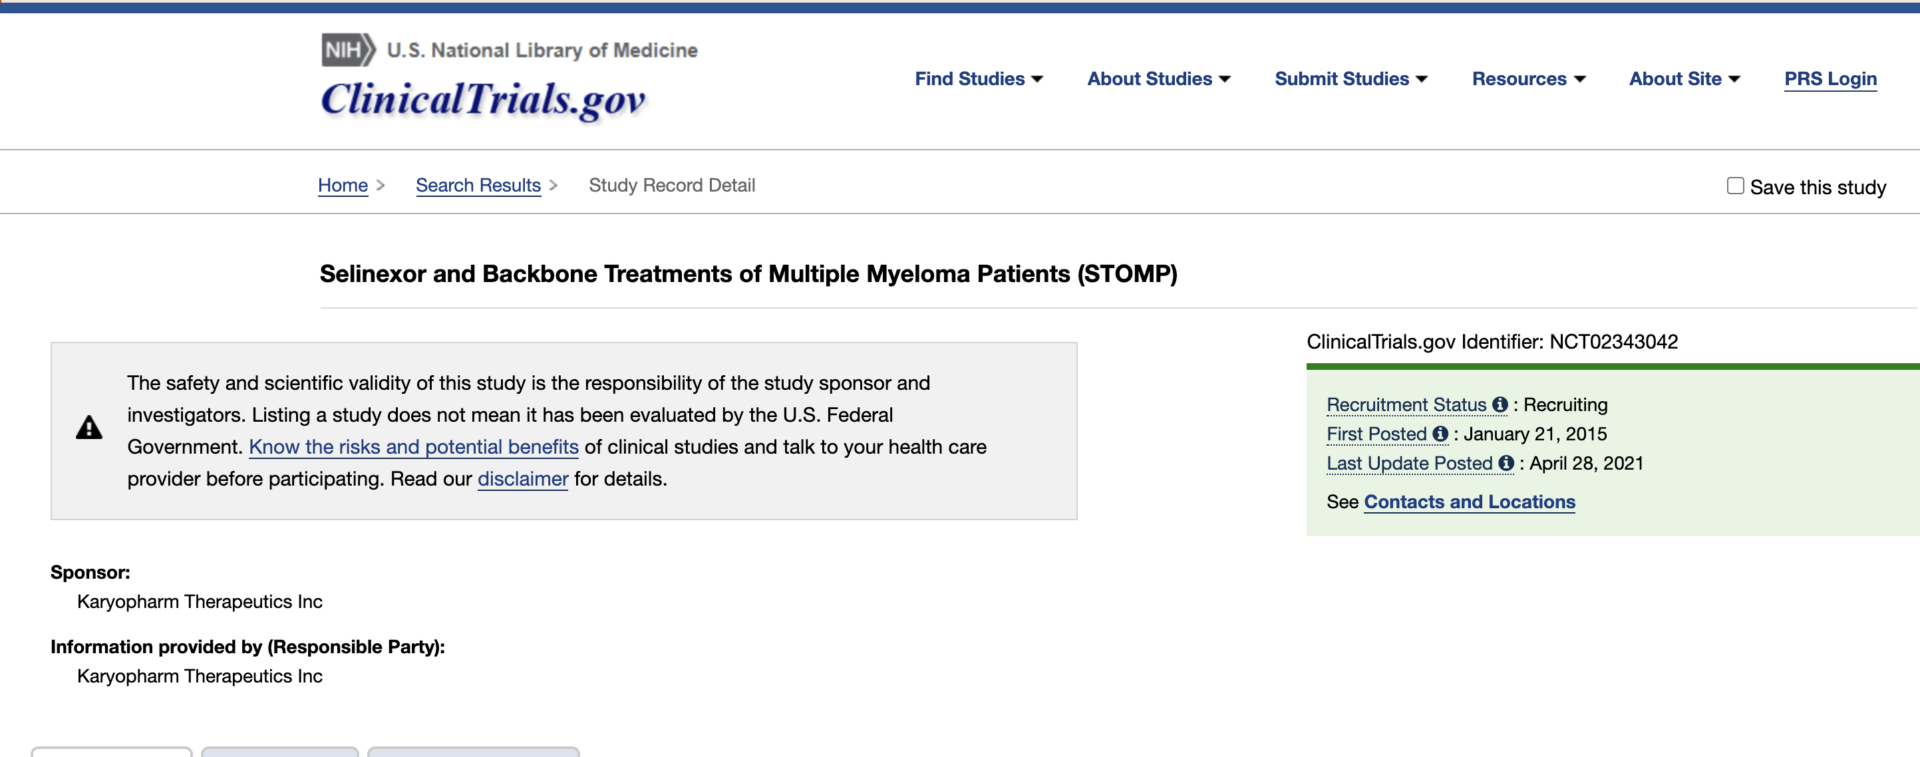Expand the Find Studies dropdown menu
1920x757 pixels.
[979, 79]
